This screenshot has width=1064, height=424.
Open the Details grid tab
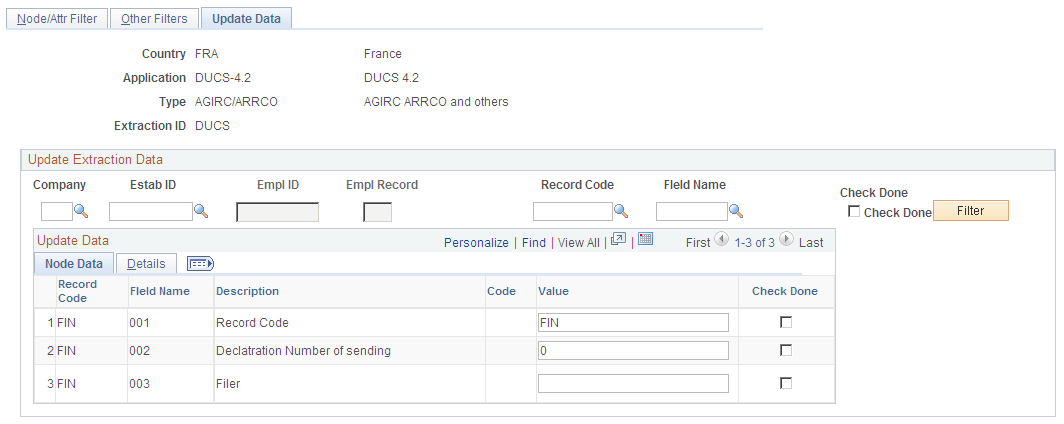146,264
